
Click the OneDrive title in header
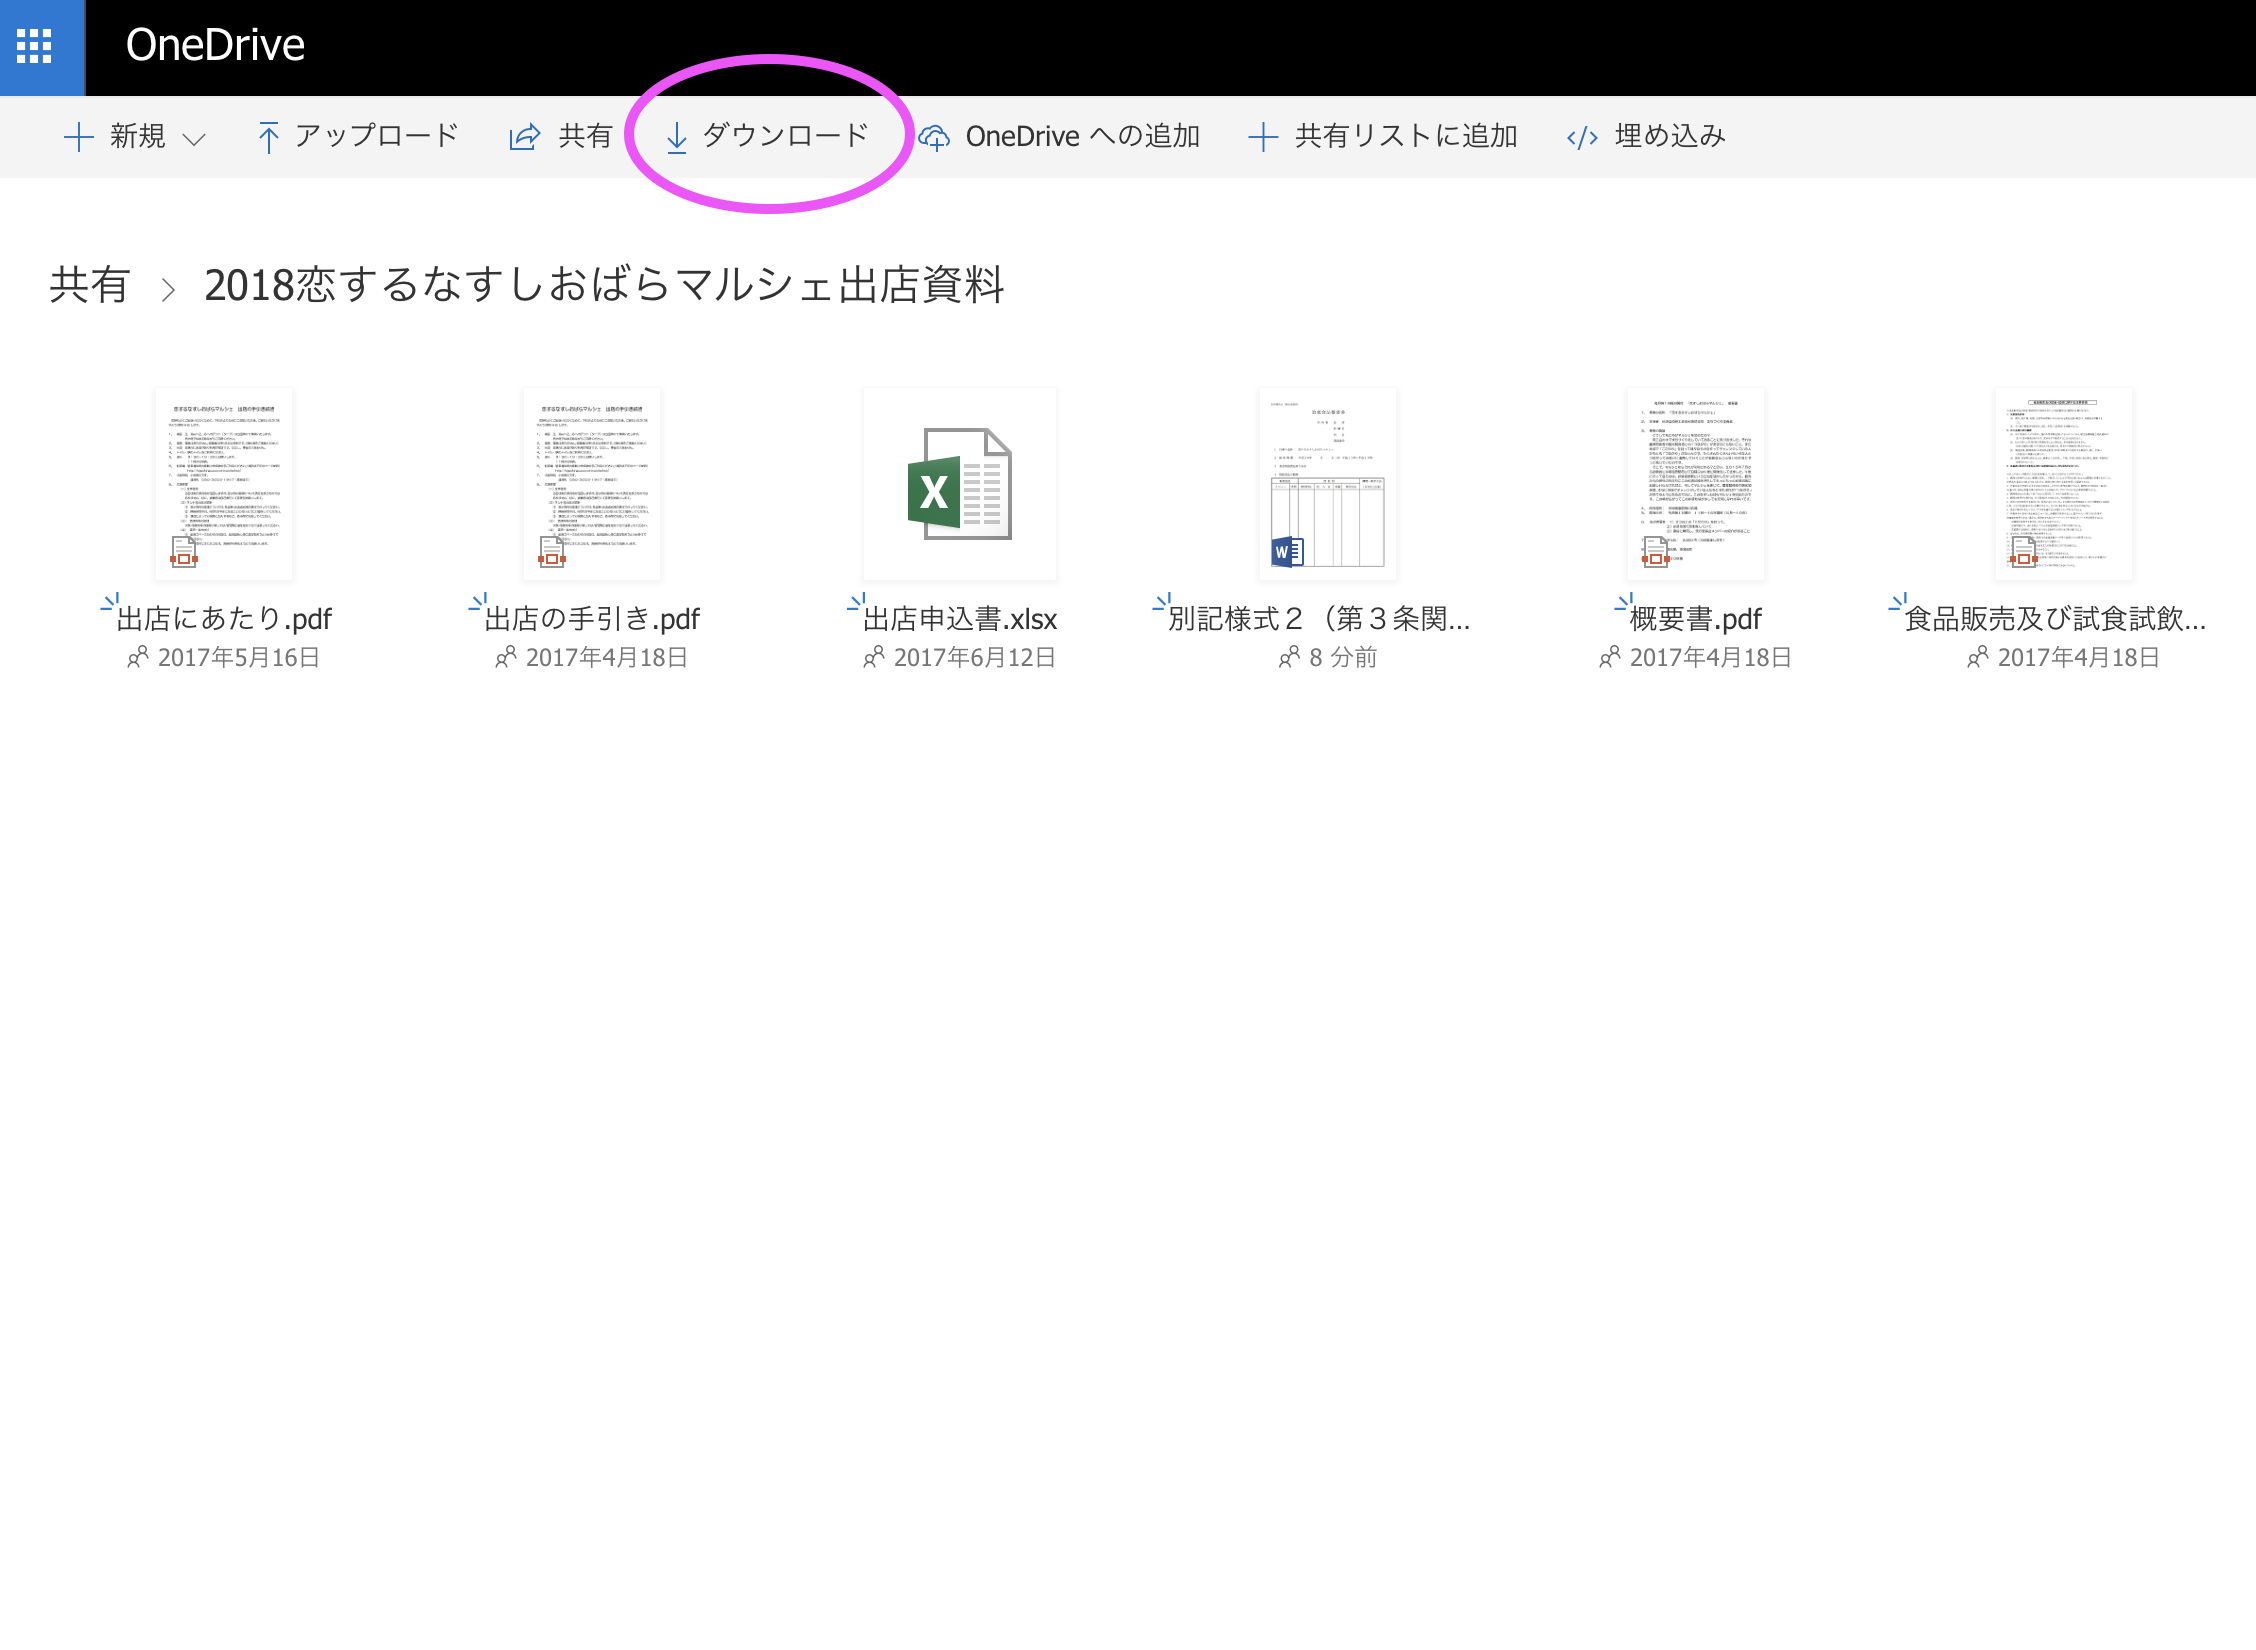[x=215, y=46]
